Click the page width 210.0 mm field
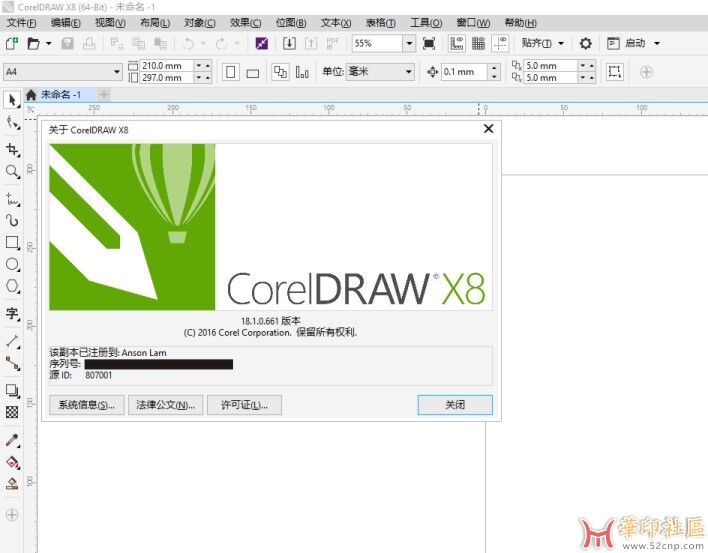 [x=167, y=65]
